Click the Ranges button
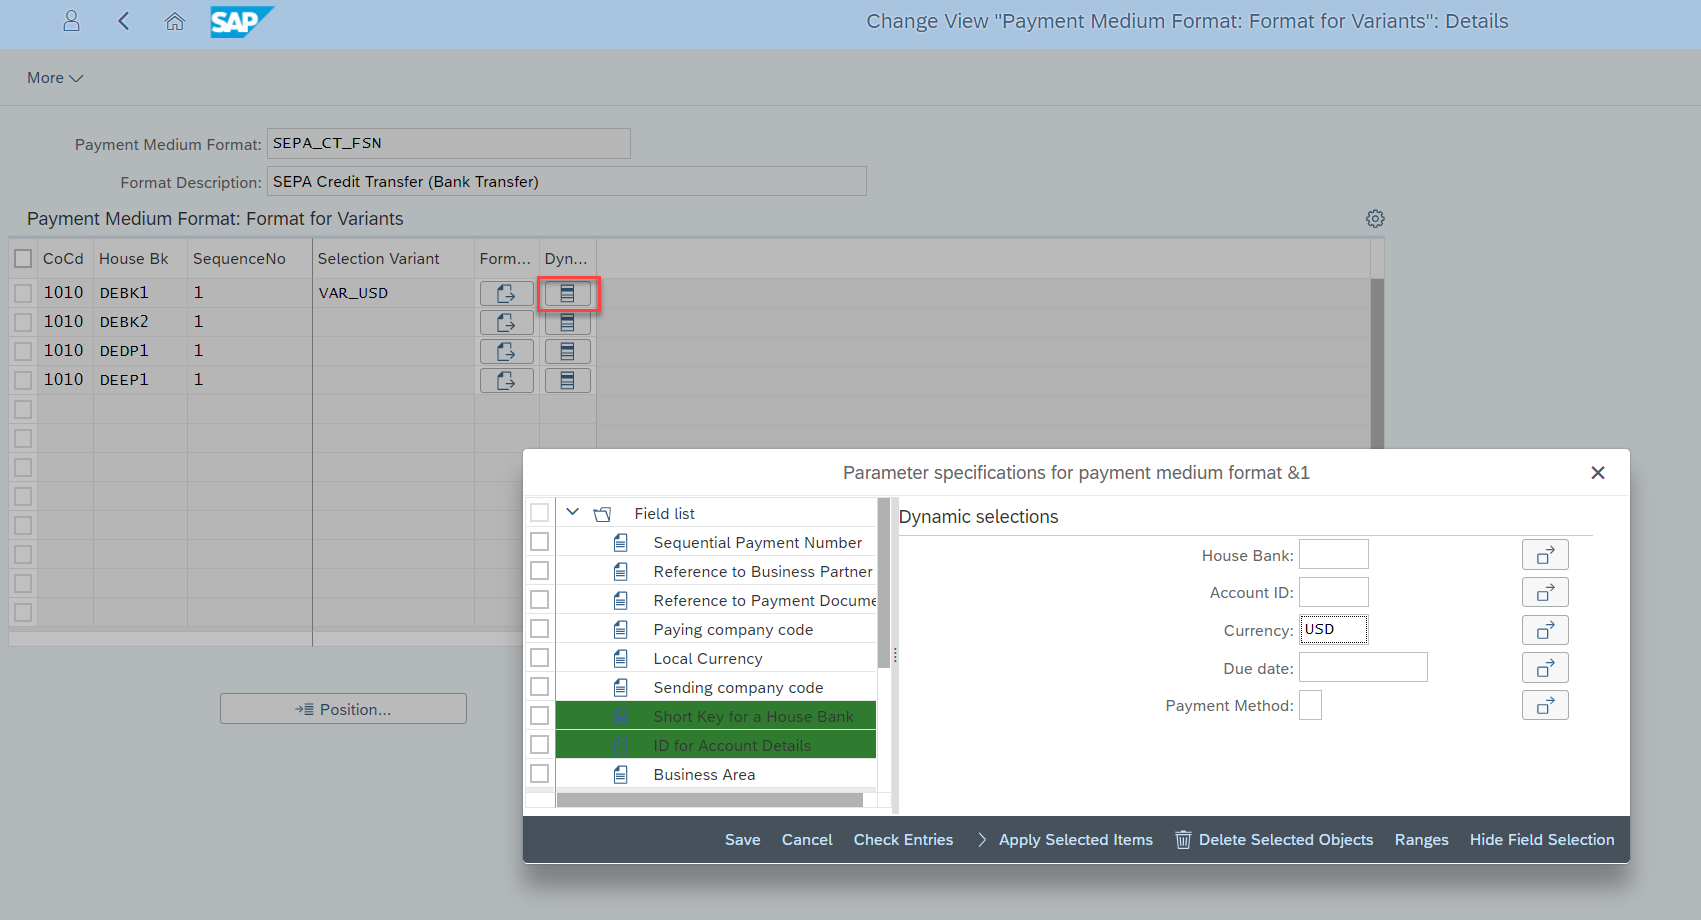The width and height of the screenshot is (1701, 920). click(x=1422, y=840)
